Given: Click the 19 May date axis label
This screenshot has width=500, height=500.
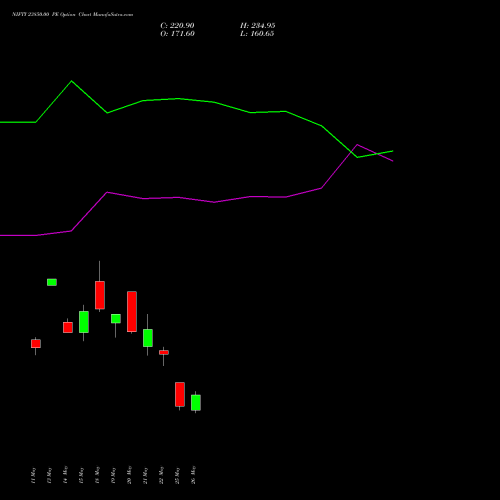Looking at the screenshot, I should click(x=113, y=475).
